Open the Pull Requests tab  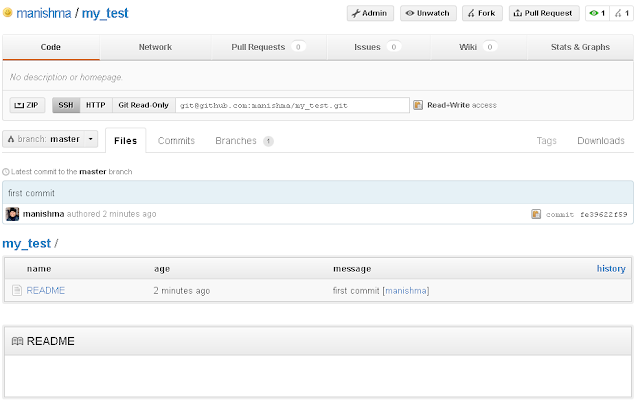266,47
